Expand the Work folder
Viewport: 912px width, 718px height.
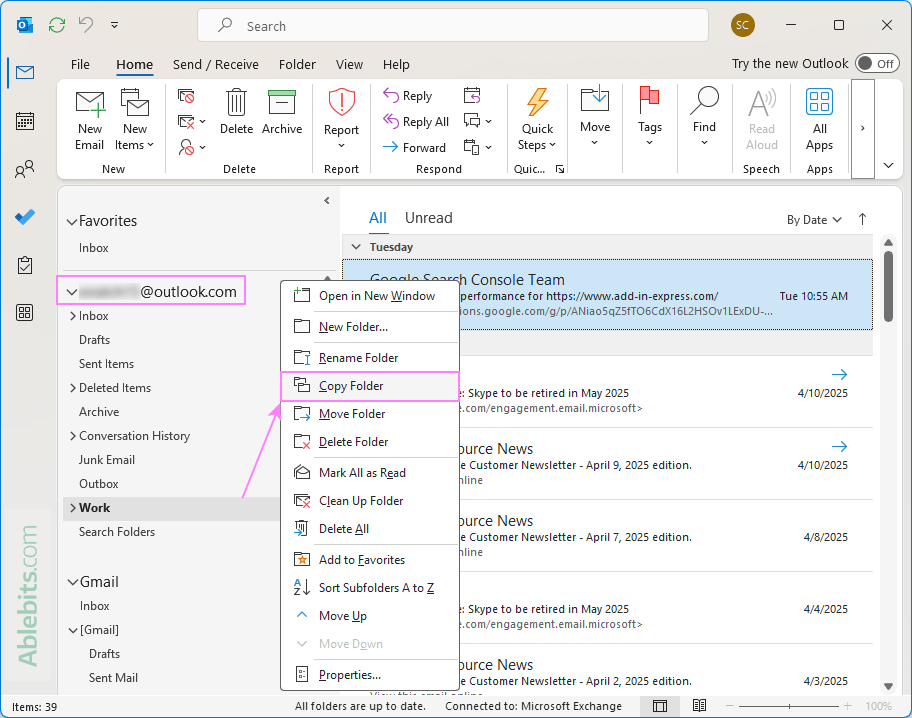tap(73, 508)
